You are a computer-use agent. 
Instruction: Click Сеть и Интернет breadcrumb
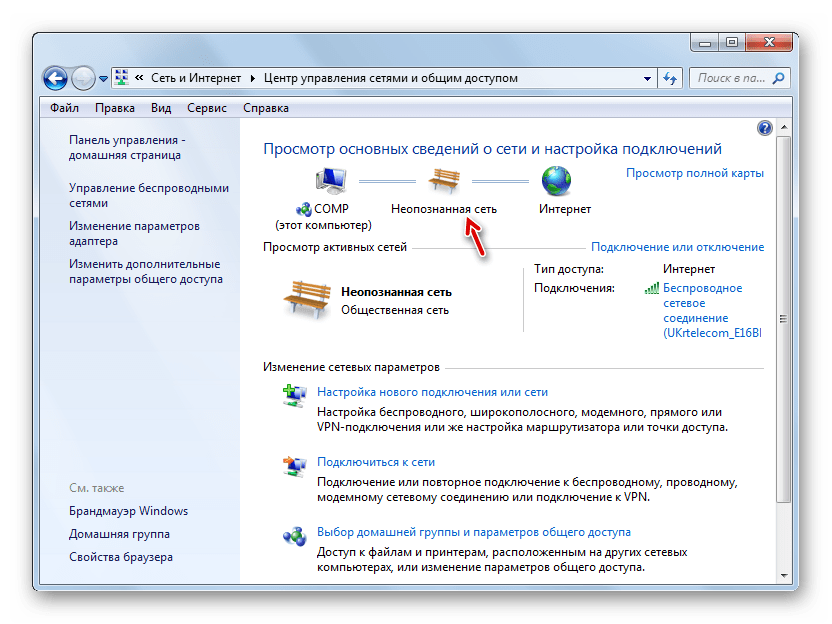point(196,78)
